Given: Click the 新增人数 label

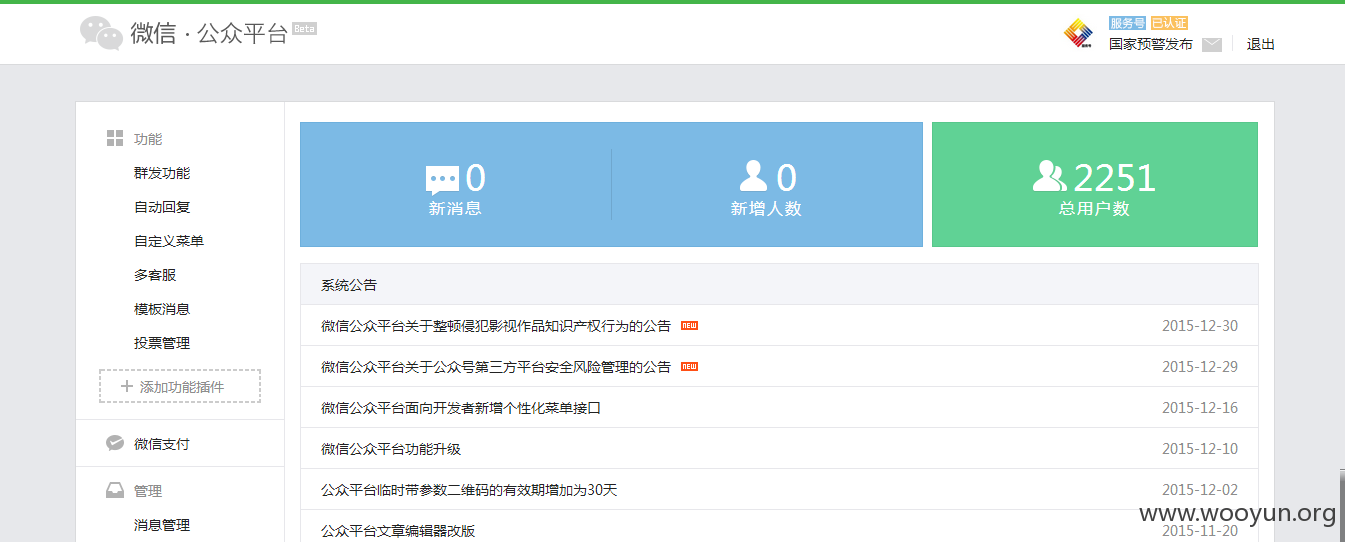Looking at the screenshot, I should click(x=766, y=209).
